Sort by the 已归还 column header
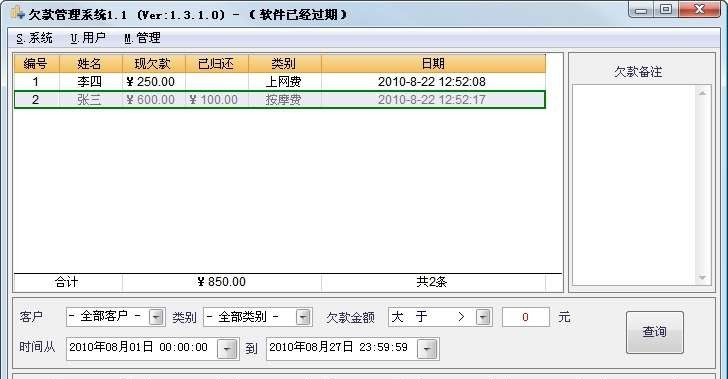This screenshot has width=728, height=379. [217, 64]
